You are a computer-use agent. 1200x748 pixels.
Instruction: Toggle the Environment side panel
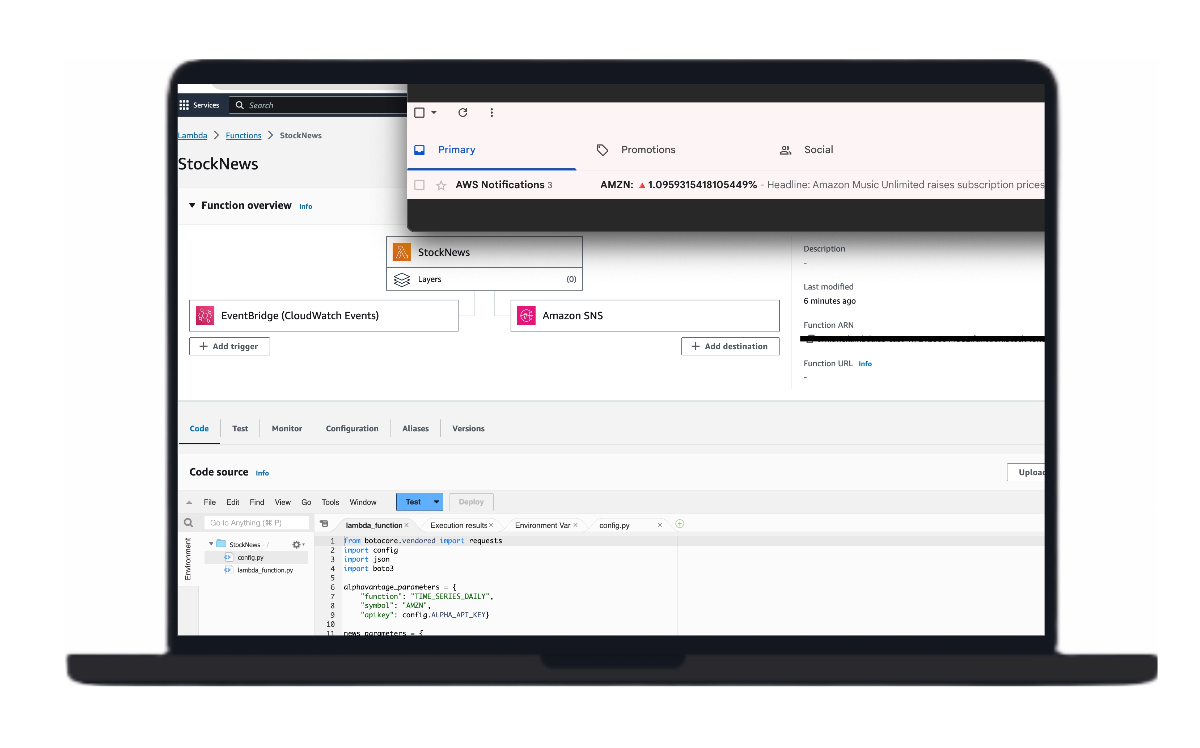tap(187, 559)
